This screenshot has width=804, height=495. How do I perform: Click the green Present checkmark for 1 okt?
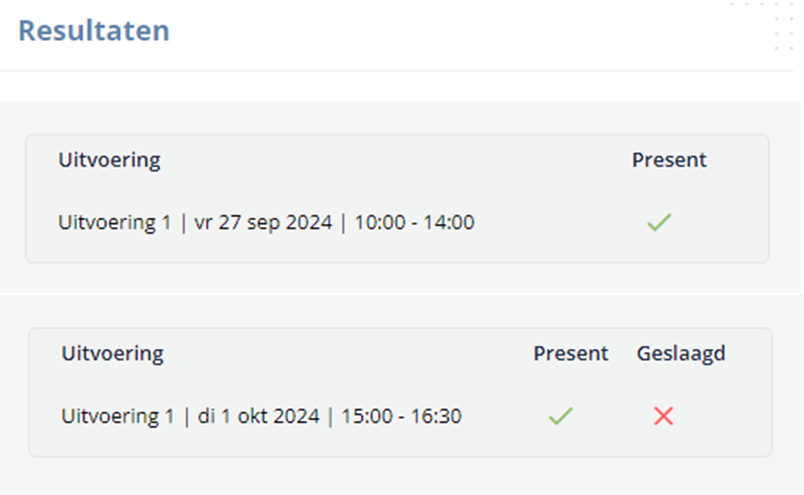pos(560,415)
